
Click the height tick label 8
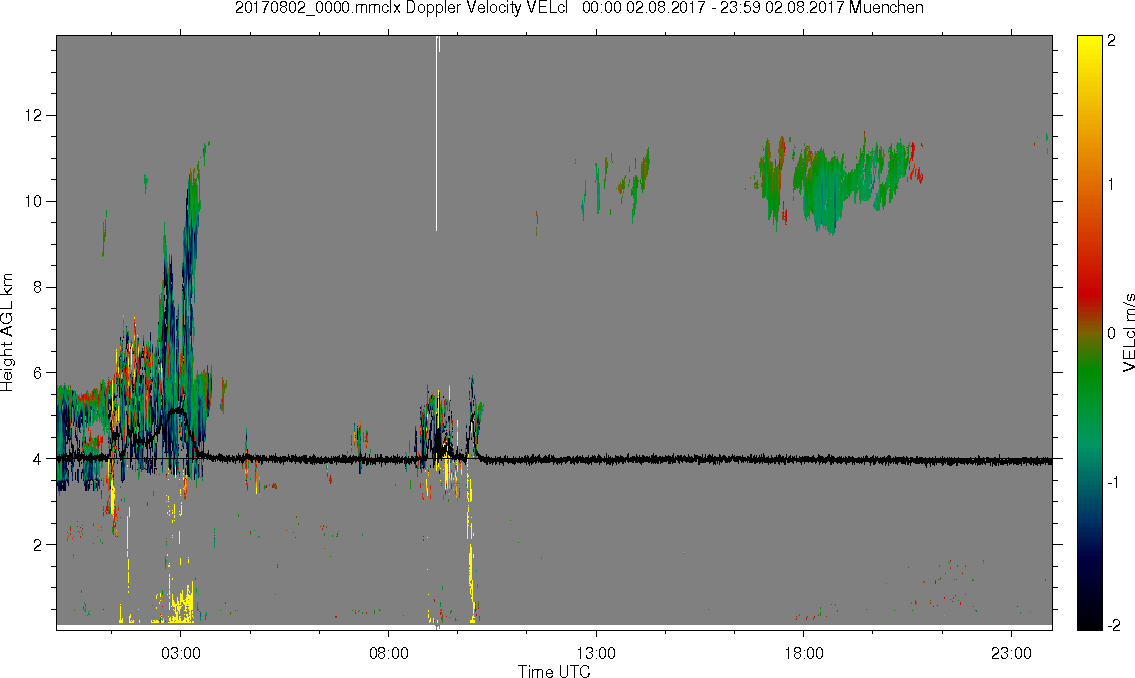coord(38,287)
